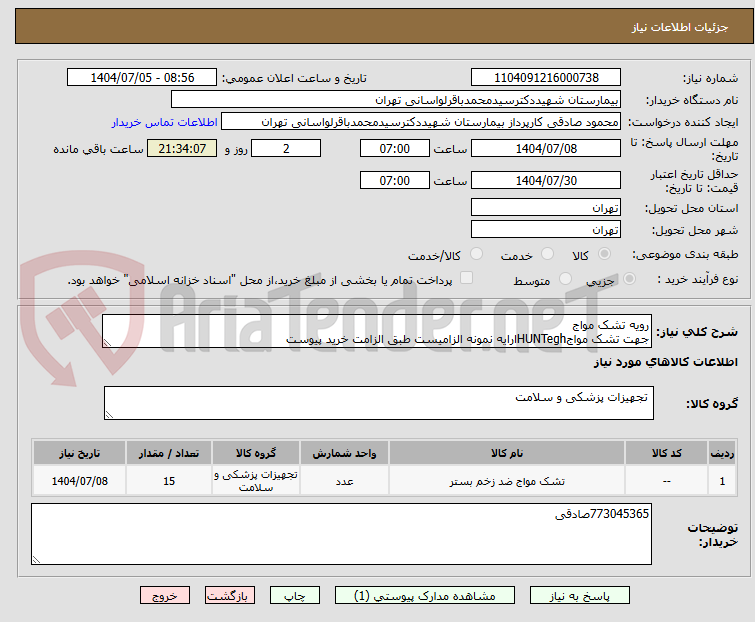The width and height of the screenshot is (755, 622).
Task: Click the واحد شمارش column header
Action: [x=344, y=453]
